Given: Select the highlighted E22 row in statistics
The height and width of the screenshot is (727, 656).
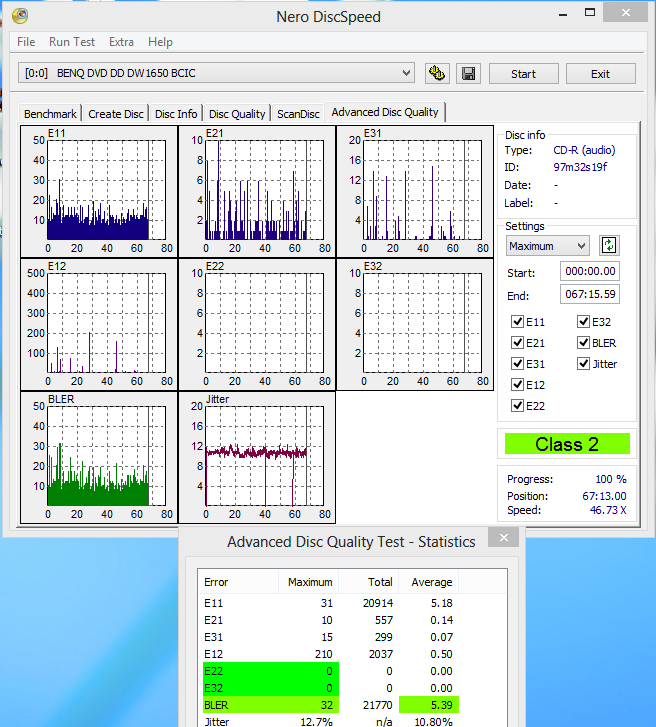Looking at the screenshot, I should (x=352, y=671).
